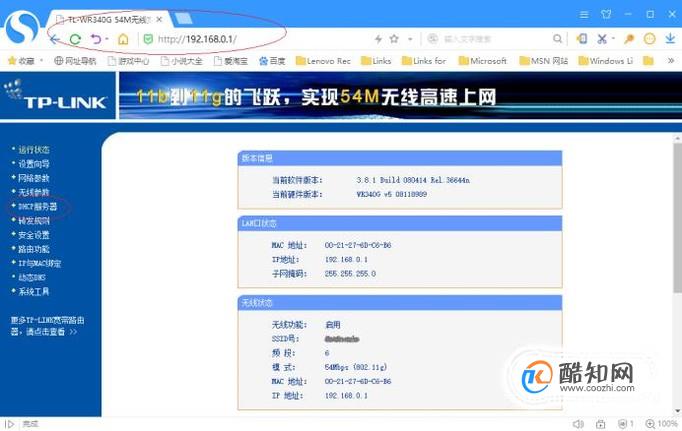
Task: Expand more bookmarks chevron
Action: tap(671, 61)
